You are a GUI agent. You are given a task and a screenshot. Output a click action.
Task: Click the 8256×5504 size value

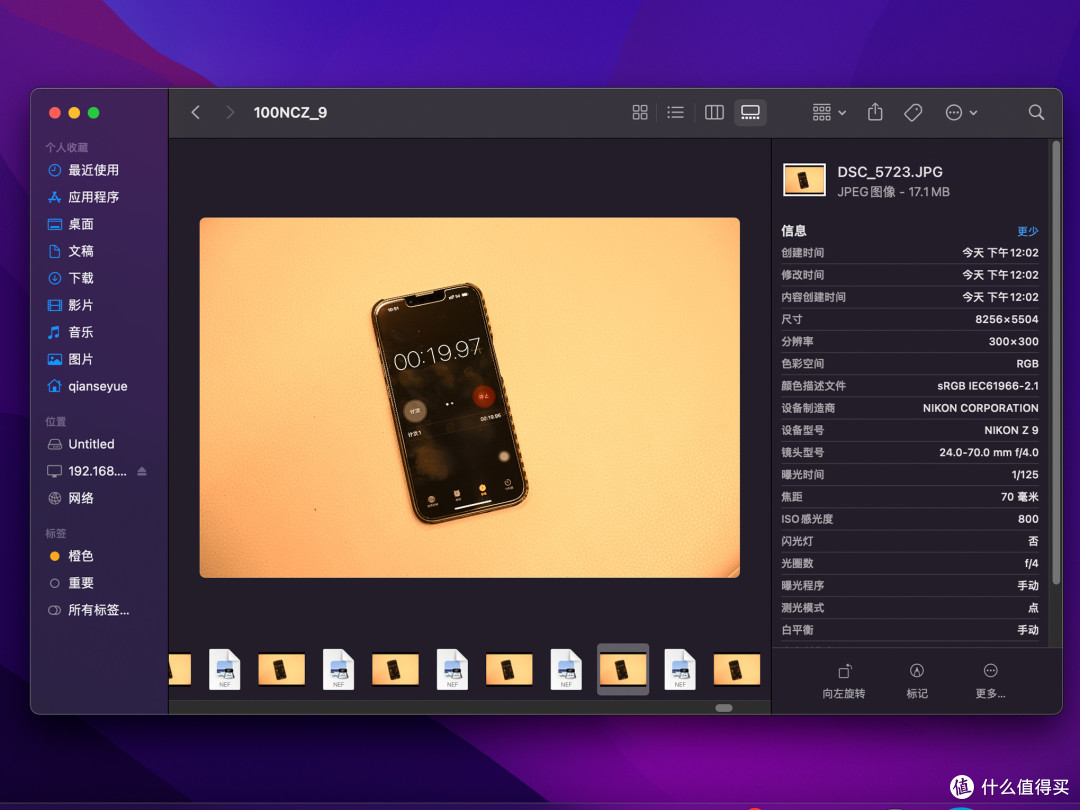[1006, 320]
